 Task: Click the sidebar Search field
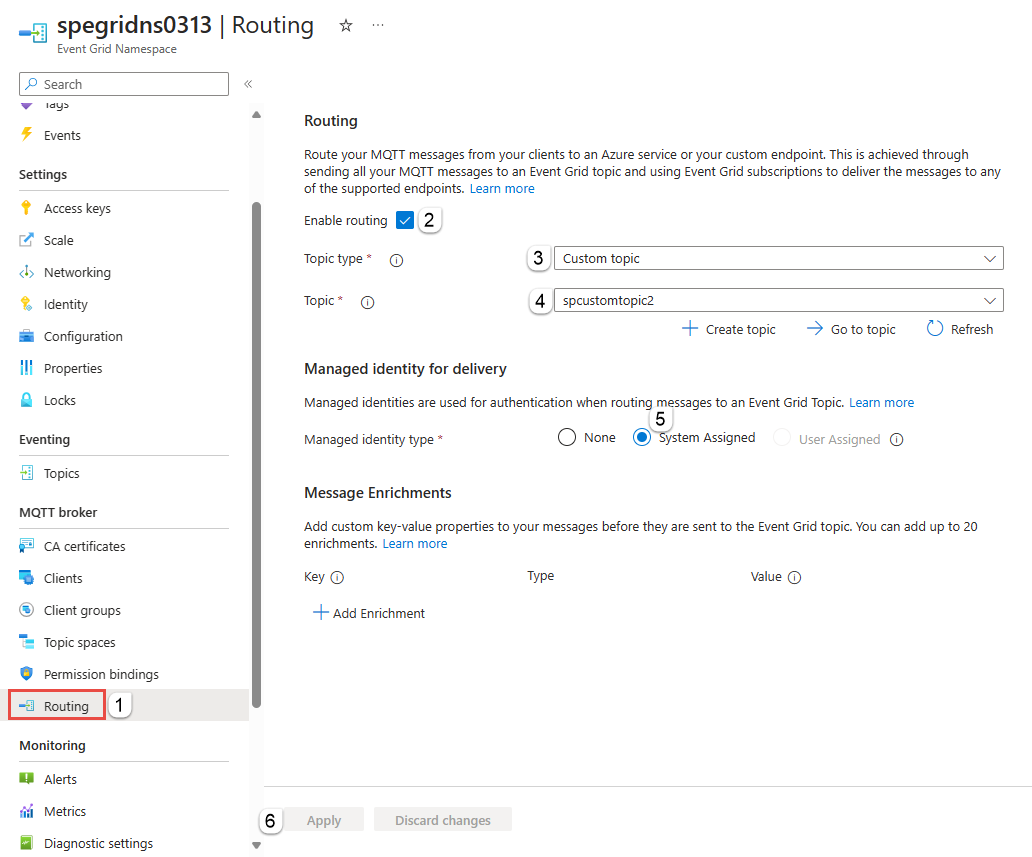pyautogui.click(x=124, y=84)
